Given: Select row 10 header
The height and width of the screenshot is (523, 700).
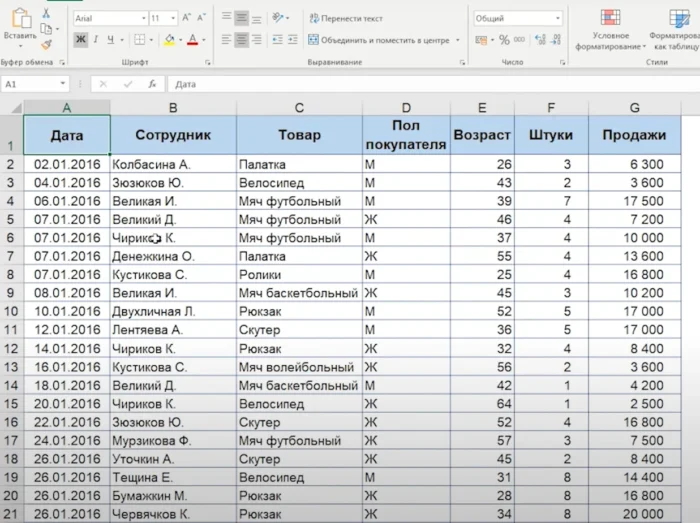Looking at the screenshot, I should coord(11,311).
